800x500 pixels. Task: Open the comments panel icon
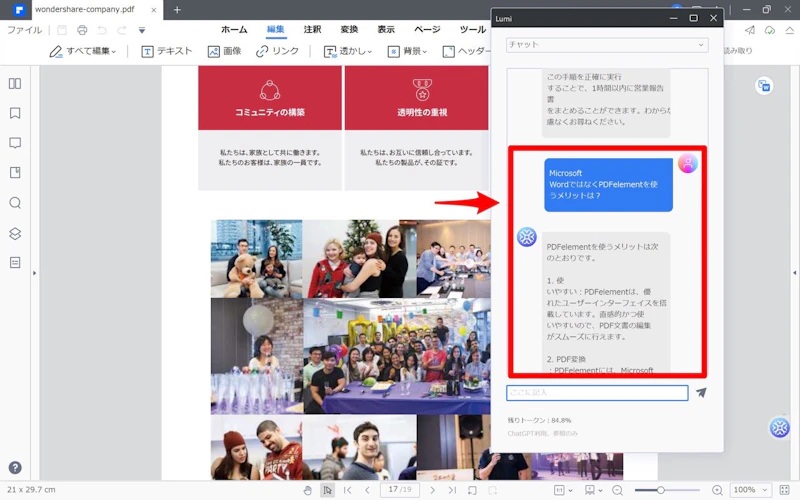(x=15, y=143)
